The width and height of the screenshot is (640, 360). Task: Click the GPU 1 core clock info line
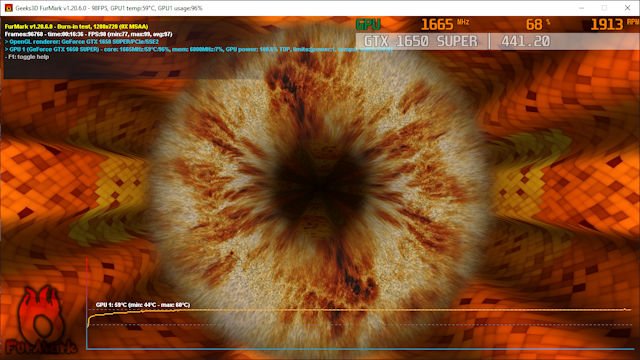[x=198, y=49]
